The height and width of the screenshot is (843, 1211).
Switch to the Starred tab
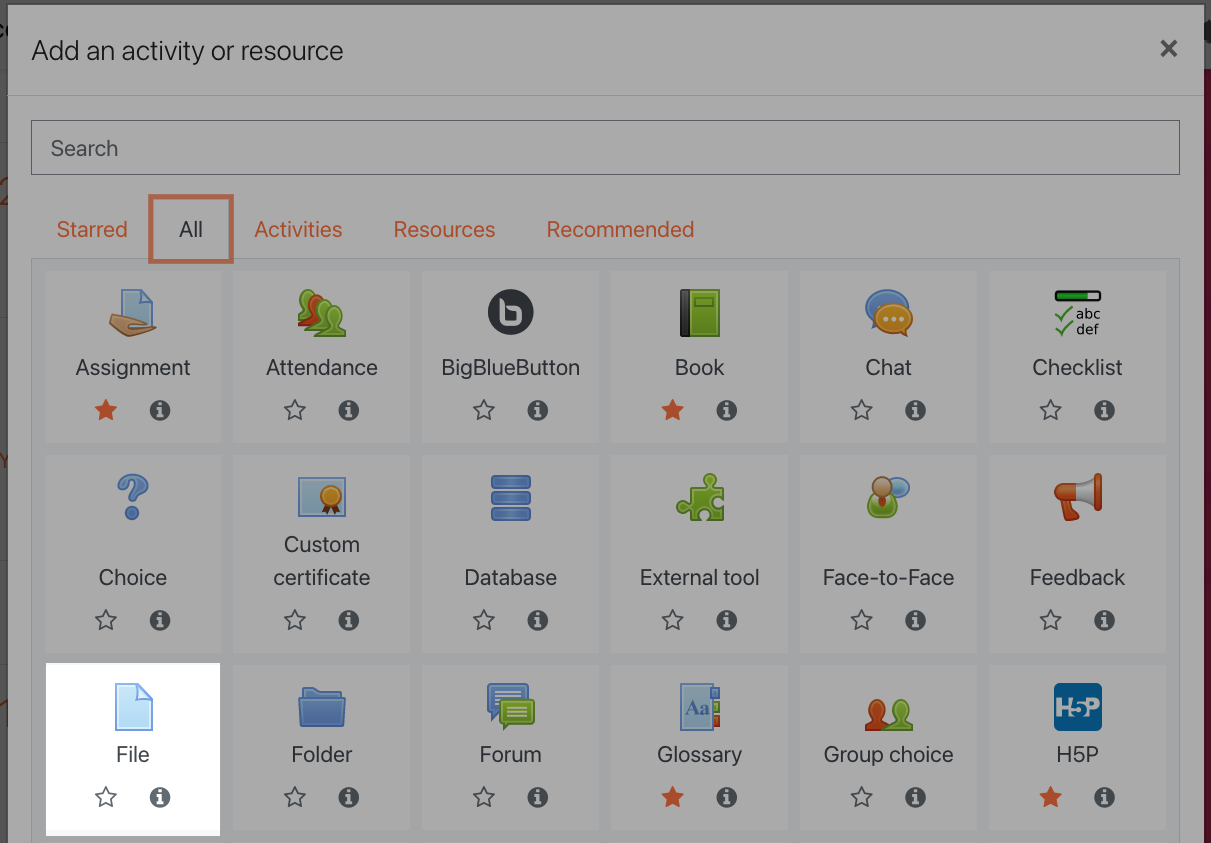click(92, 229)
